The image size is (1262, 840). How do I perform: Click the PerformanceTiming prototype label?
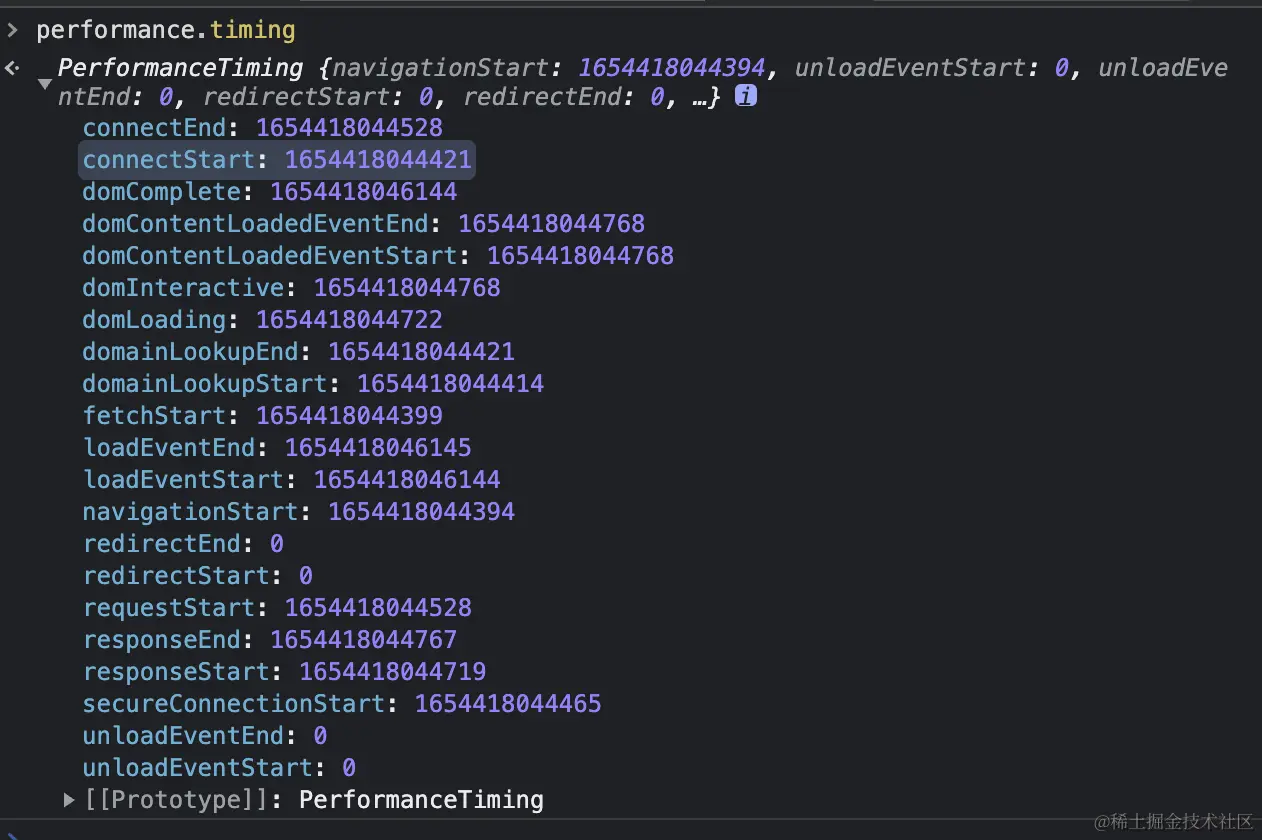421,800
